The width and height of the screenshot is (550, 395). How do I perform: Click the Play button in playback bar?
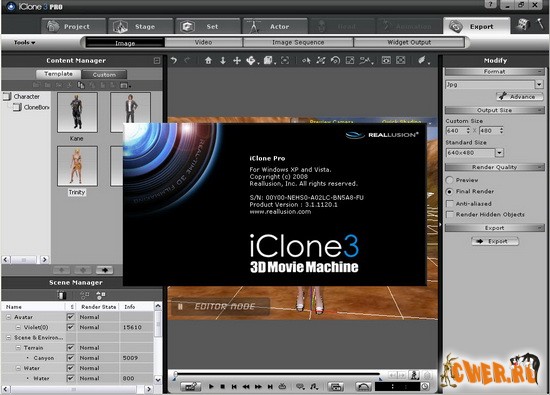tap(211, 386)
